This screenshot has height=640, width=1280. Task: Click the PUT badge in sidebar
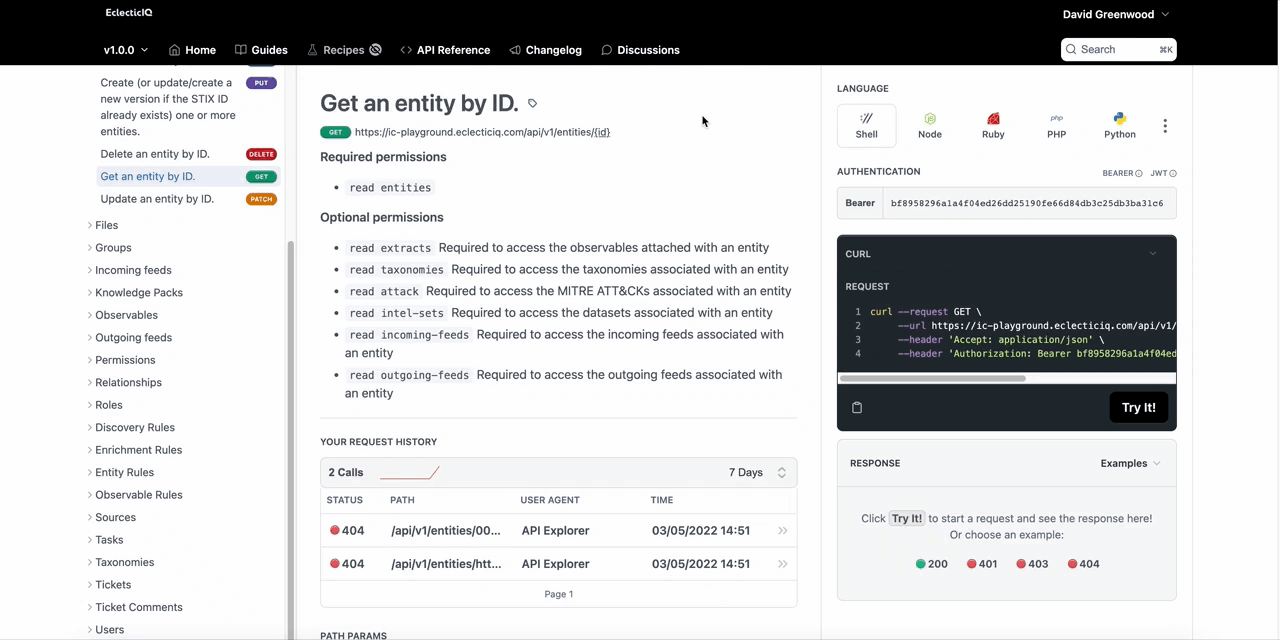pos(261,83)
